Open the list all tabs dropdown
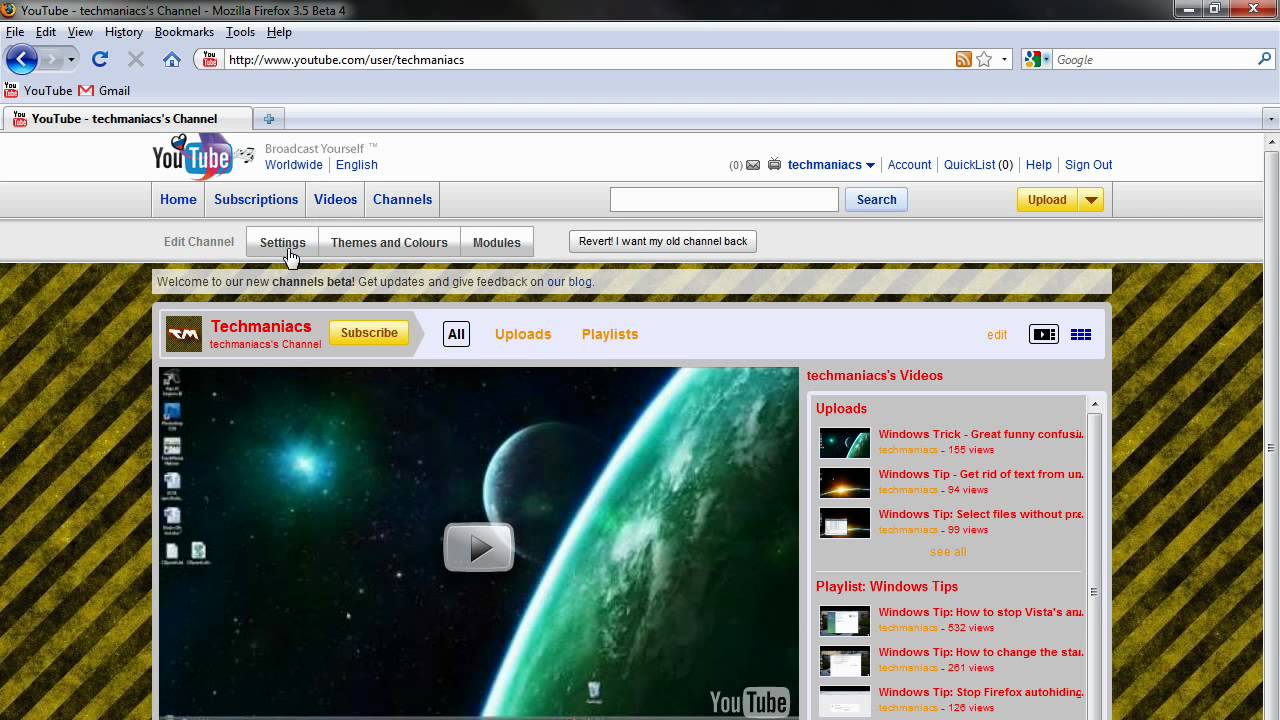 (1272, 118)
